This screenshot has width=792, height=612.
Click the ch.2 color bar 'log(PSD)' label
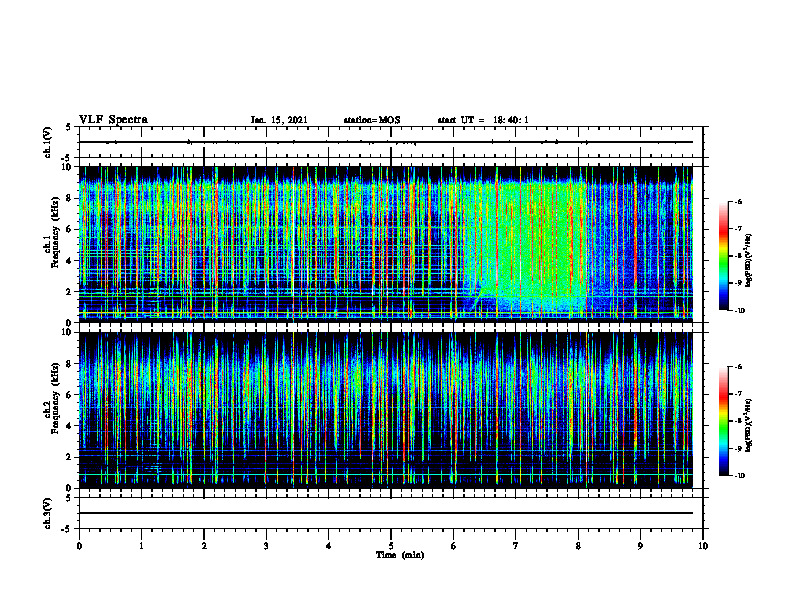pyautogui.click(x=749, y=424)
